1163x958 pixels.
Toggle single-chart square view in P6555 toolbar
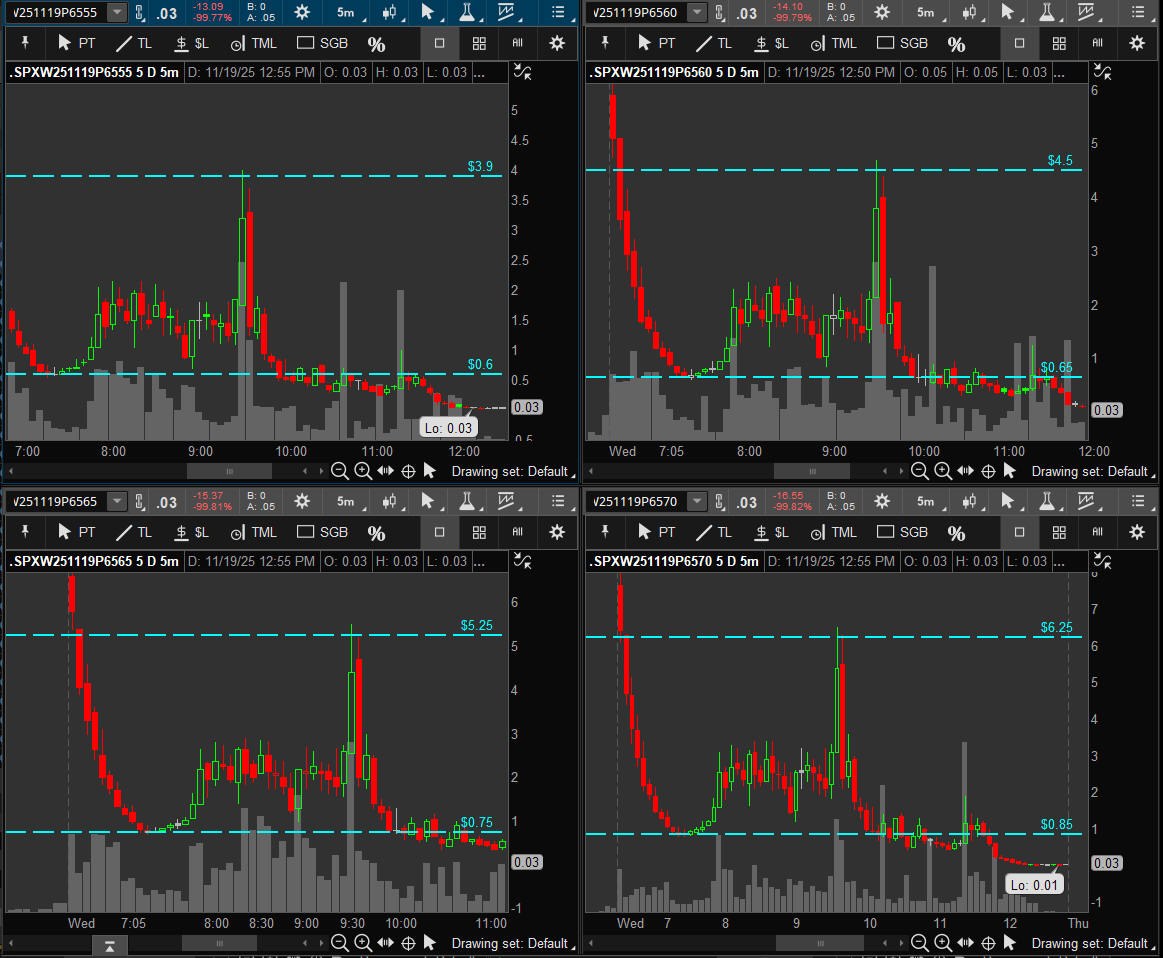coord(439,44)
